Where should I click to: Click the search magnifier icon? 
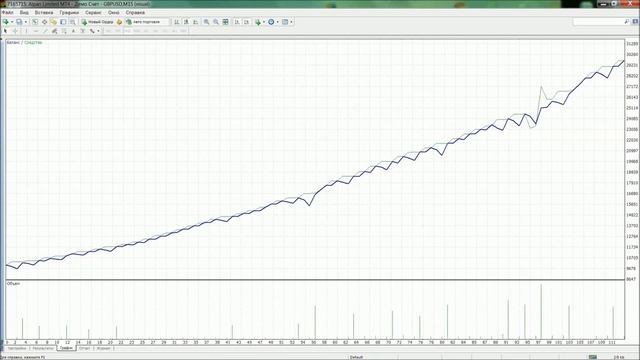(627, 22)
